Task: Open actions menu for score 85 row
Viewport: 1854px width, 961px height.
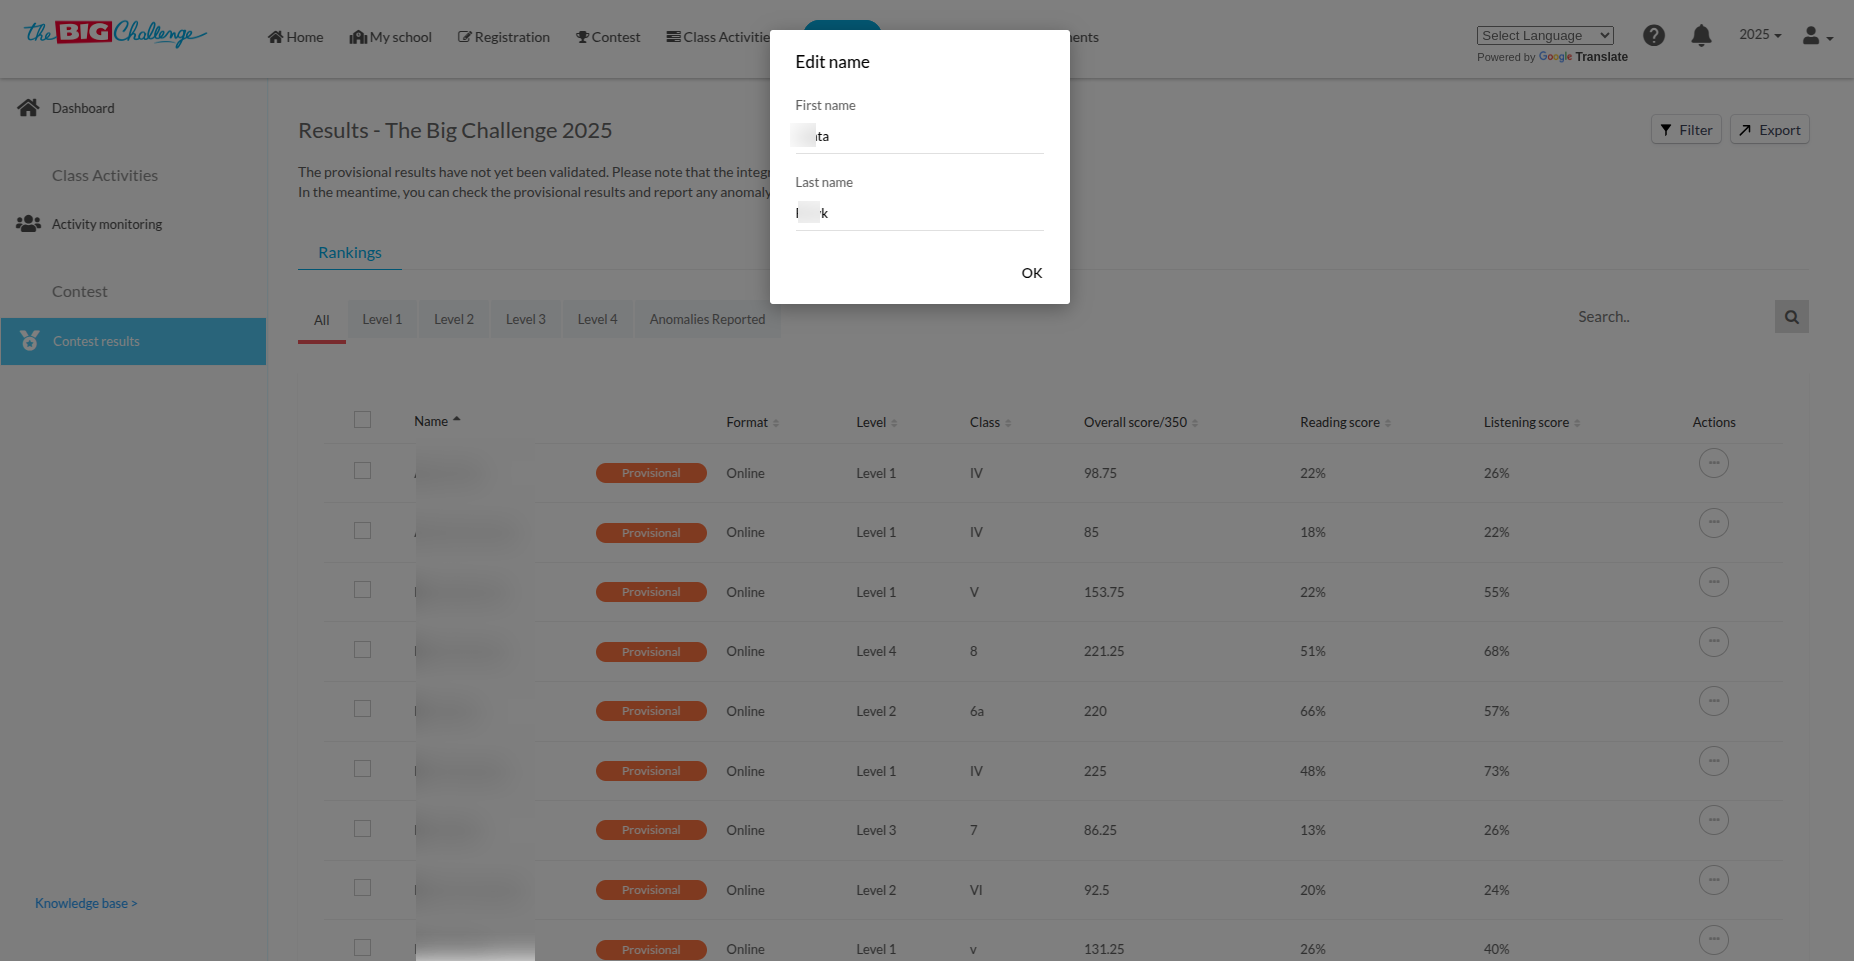Action: (1714, 523)
